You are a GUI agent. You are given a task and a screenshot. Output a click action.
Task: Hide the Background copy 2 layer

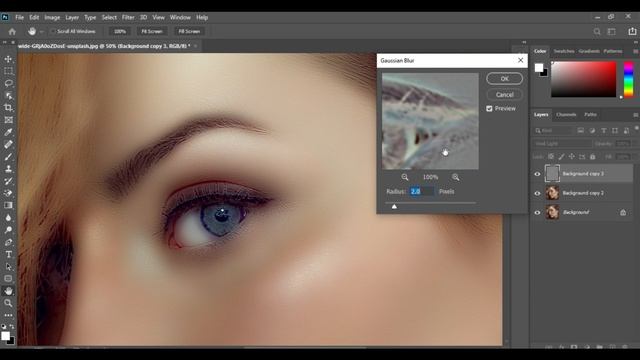coord(538,193)
